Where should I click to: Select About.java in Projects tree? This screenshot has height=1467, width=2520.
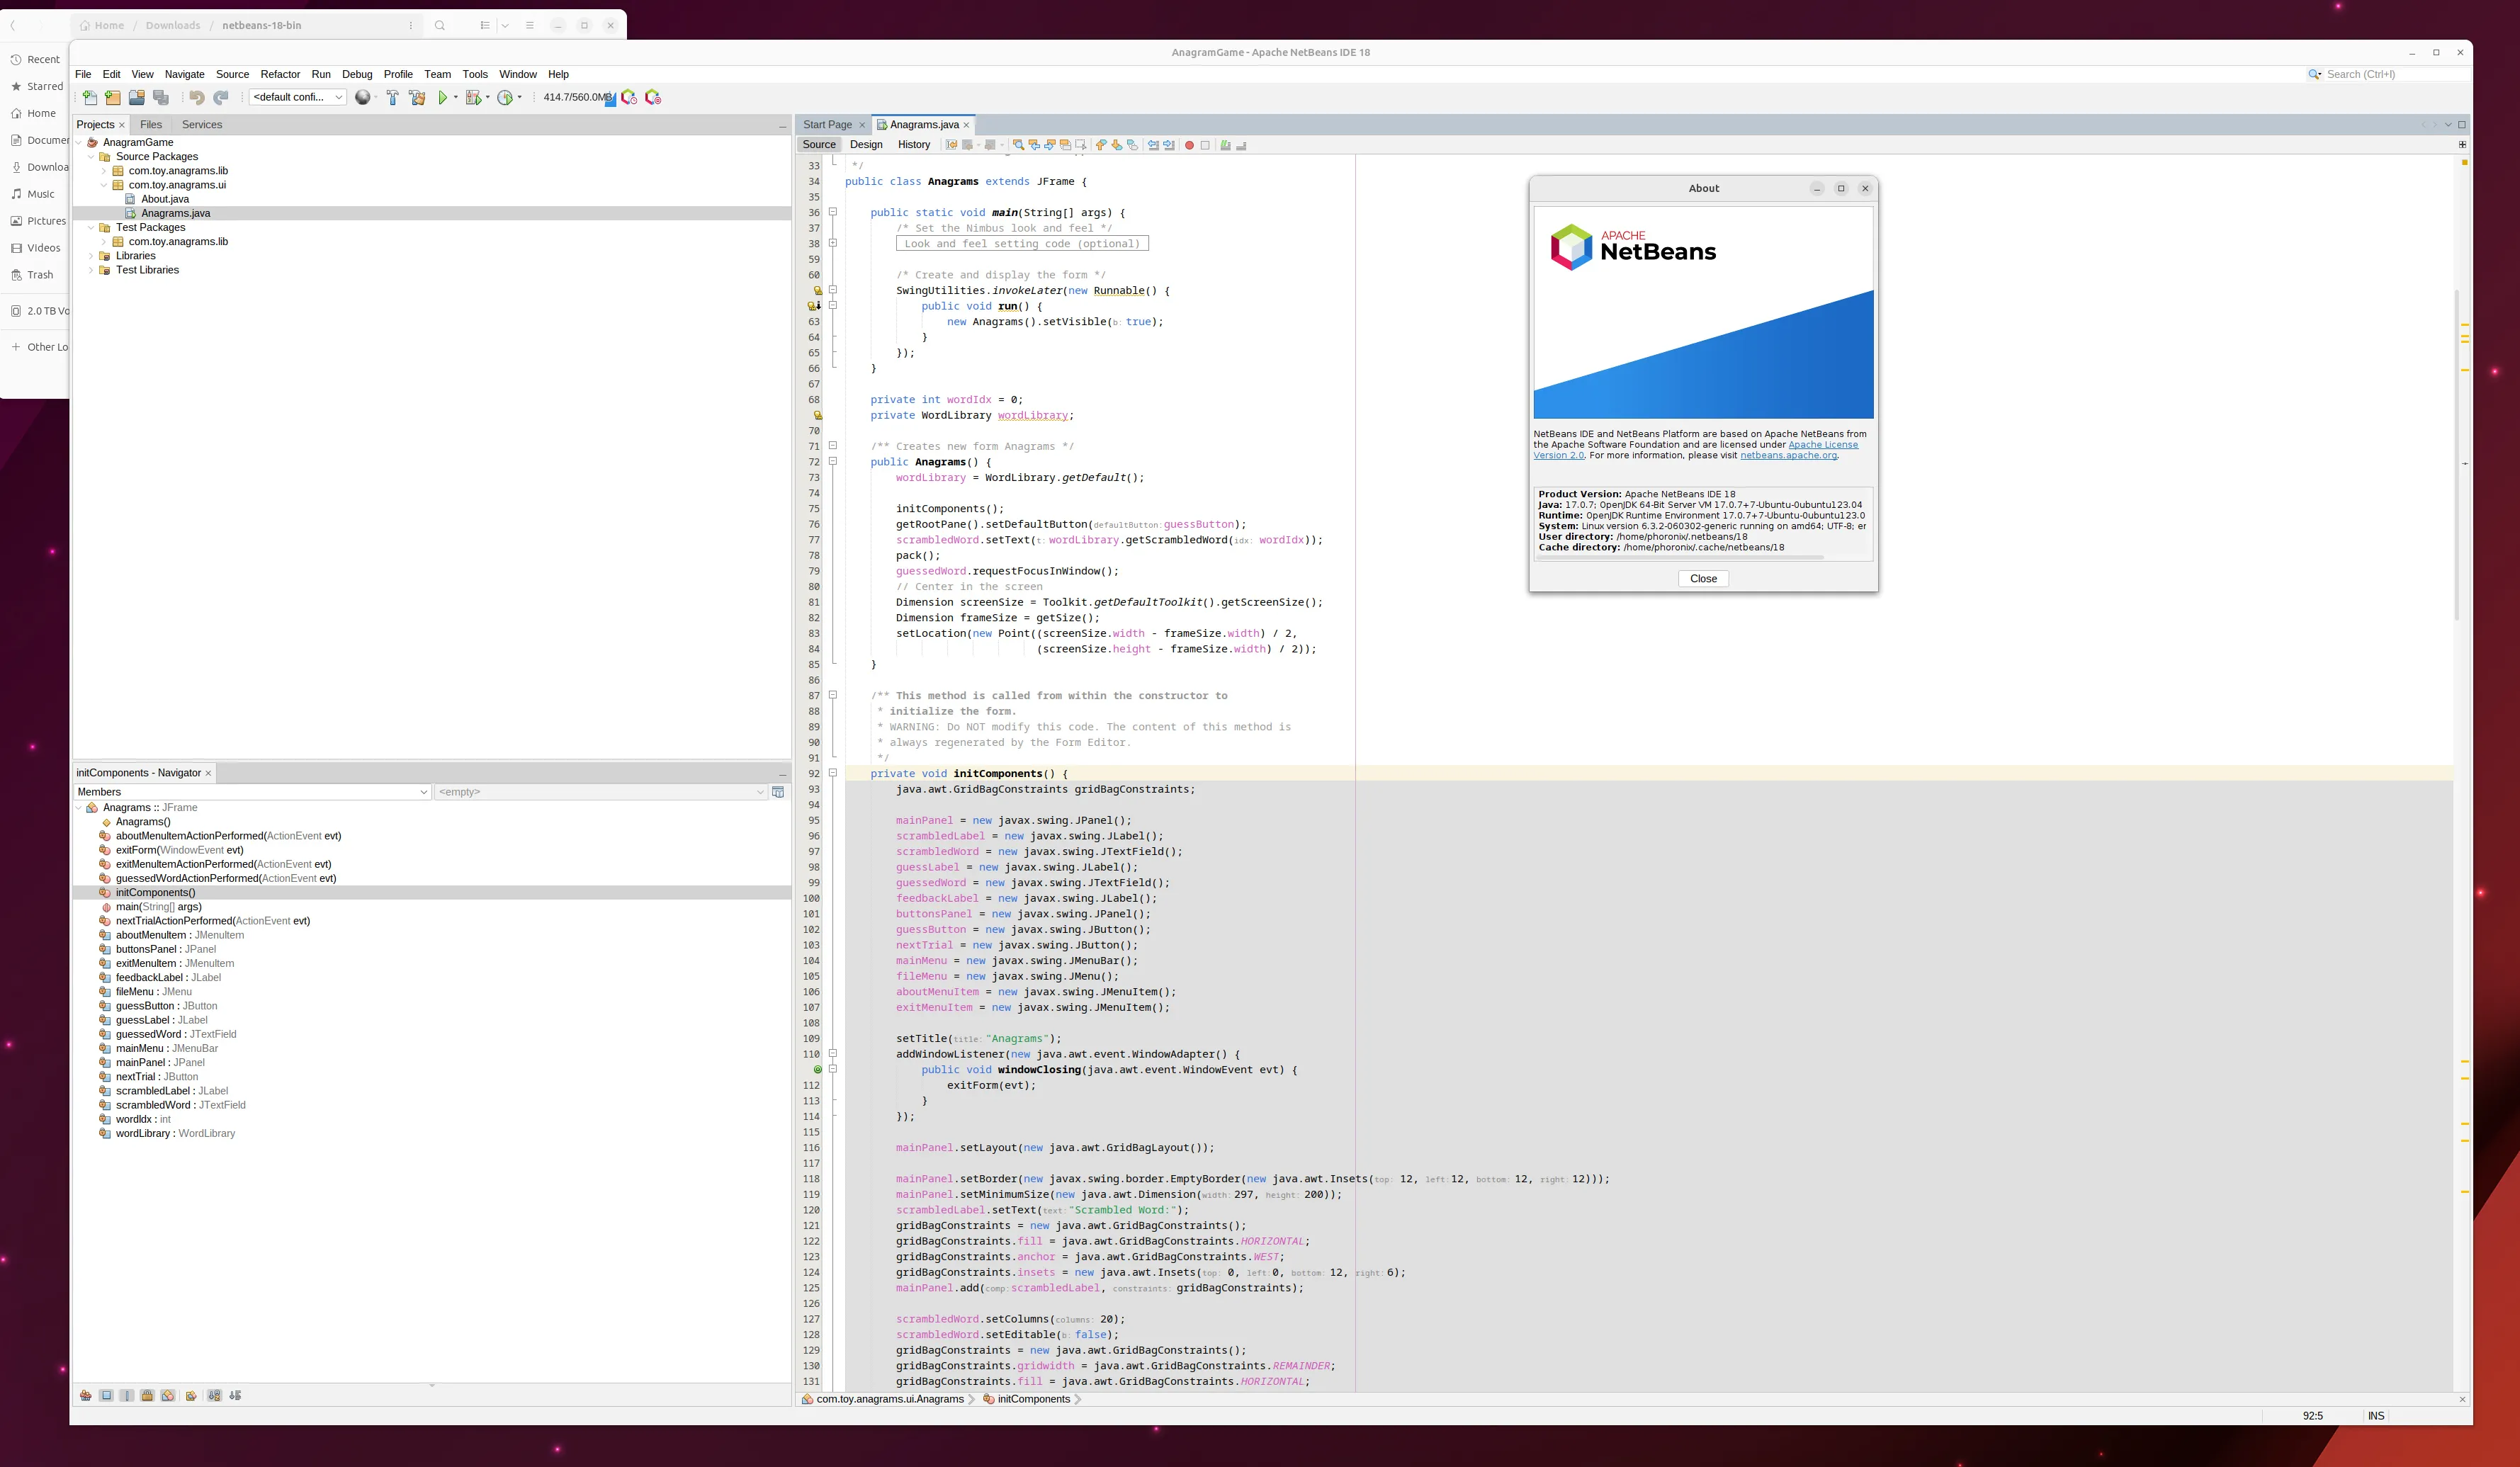165,199
